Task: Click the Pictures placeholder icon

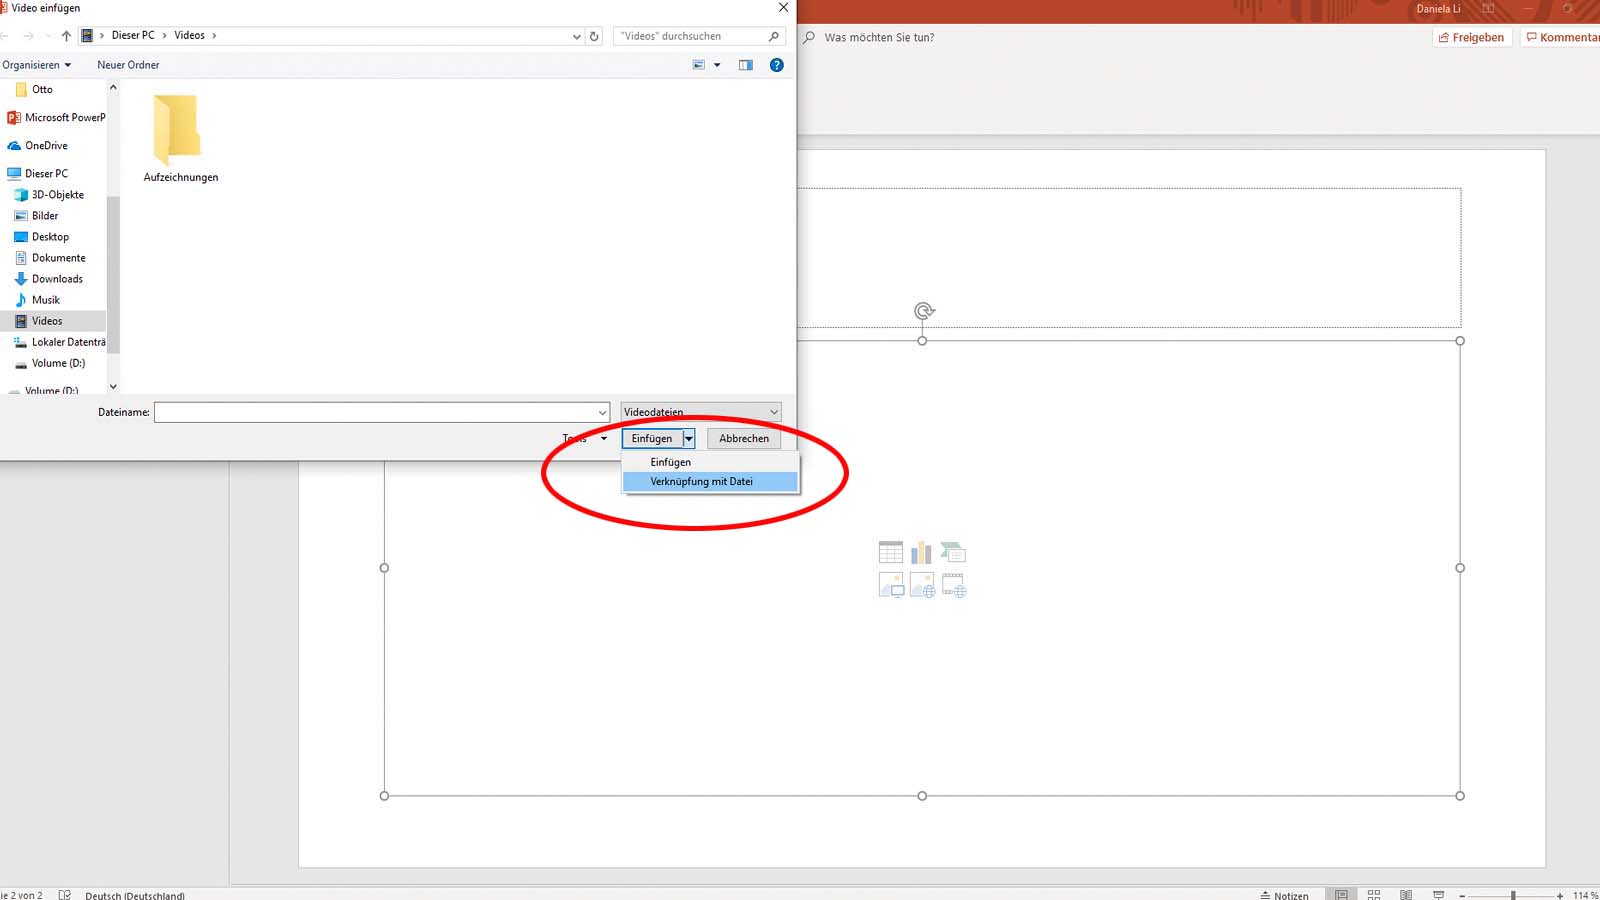Action: pos(891,586)
